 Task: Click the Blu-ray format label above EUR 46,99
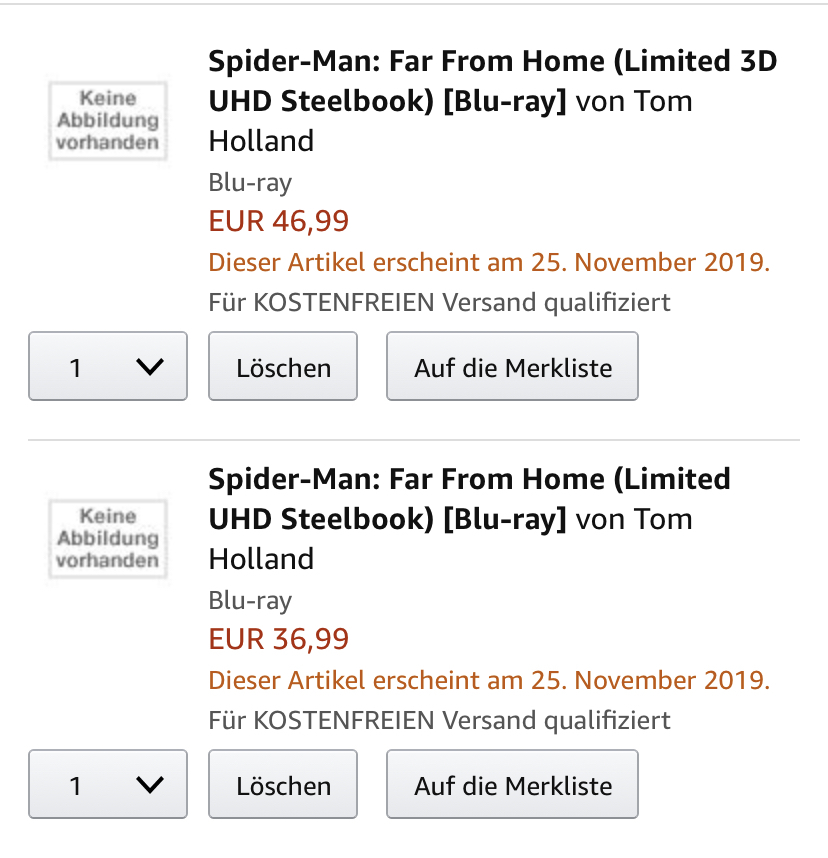250,182
